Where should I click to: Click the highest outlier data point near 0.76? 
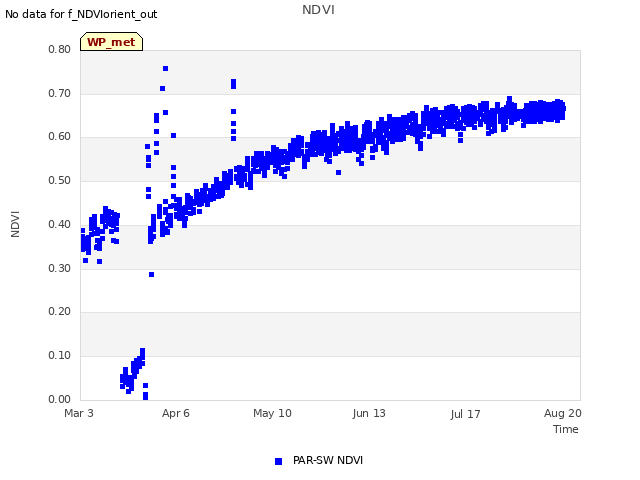(x=165, y=69)
